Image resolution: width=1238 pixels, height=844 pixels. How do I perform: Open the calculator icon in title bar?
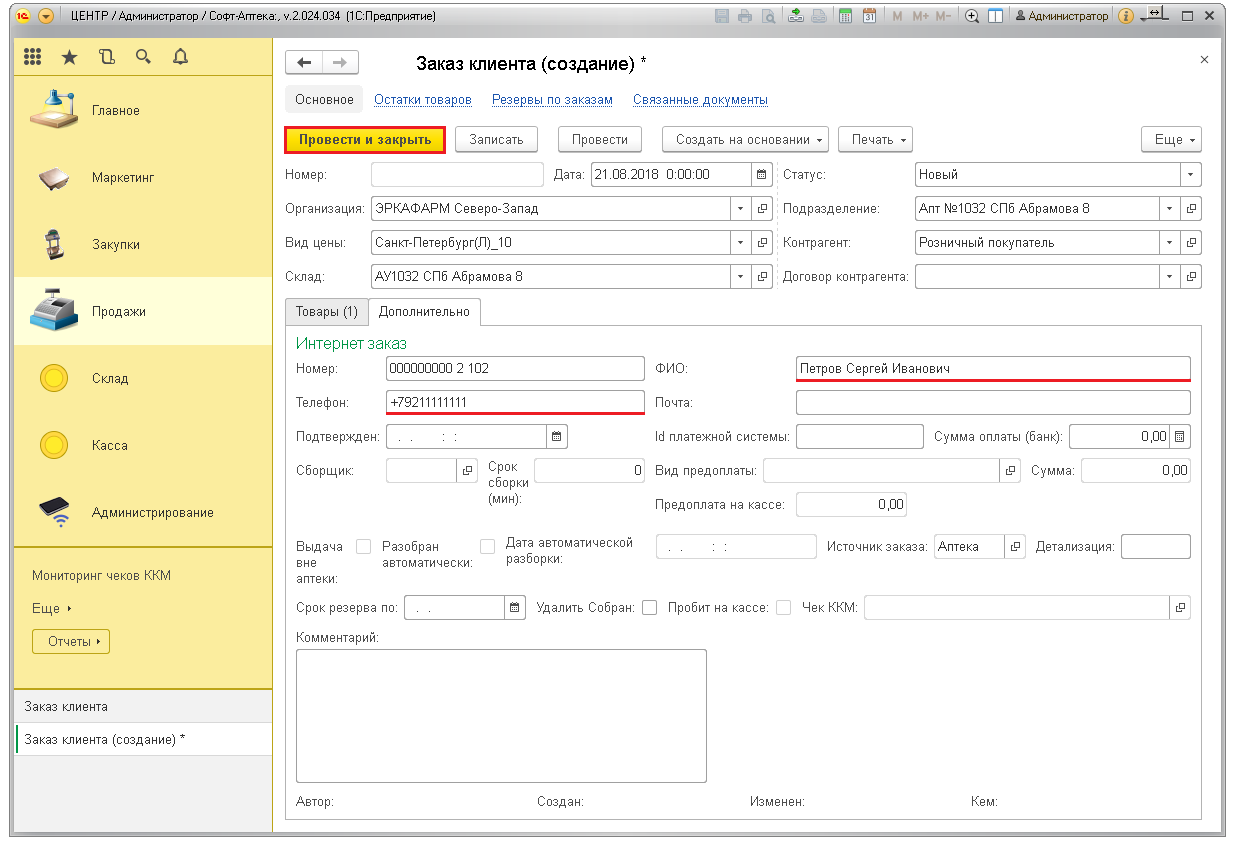pos(845,16)
